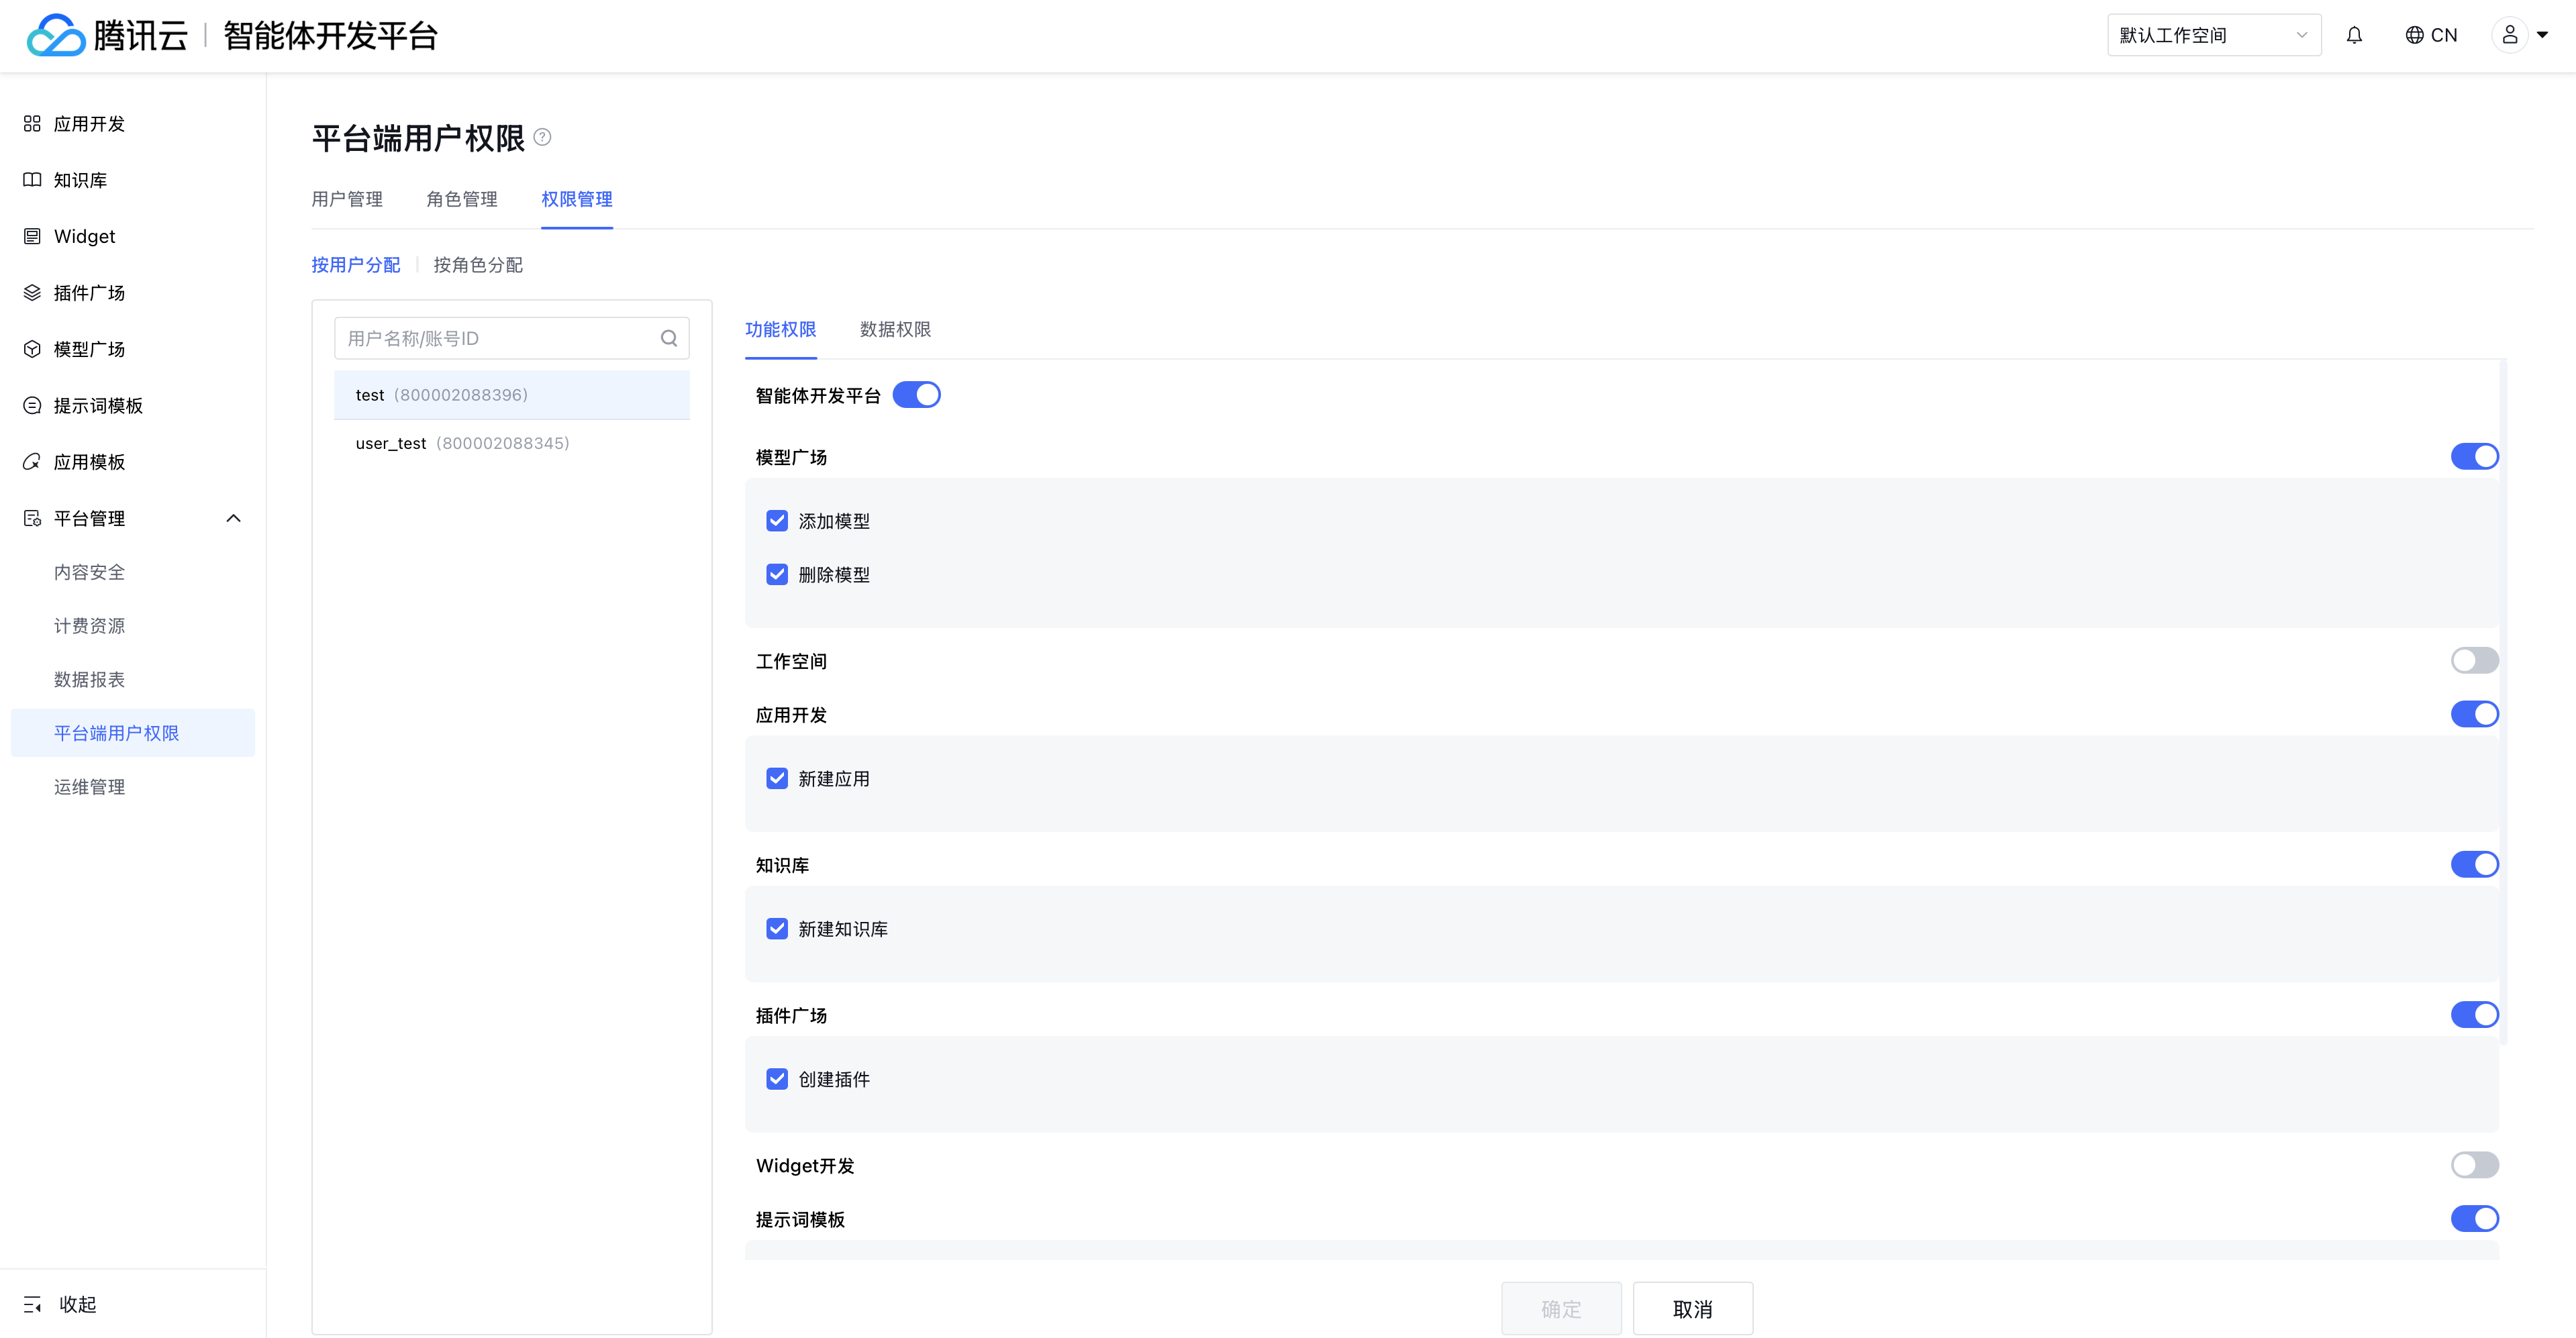Uncheck the 删除模型 checkbox
Image resolution: width=2576 pixels, height=1338 pixels.
click(777, 575)
